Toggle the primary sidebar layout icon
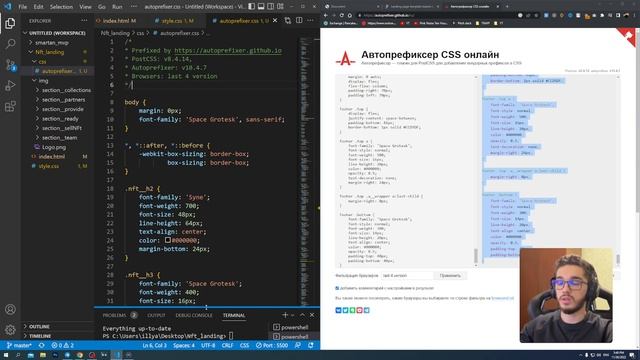This screenshot has width=640, height=360. click(251, 7)
